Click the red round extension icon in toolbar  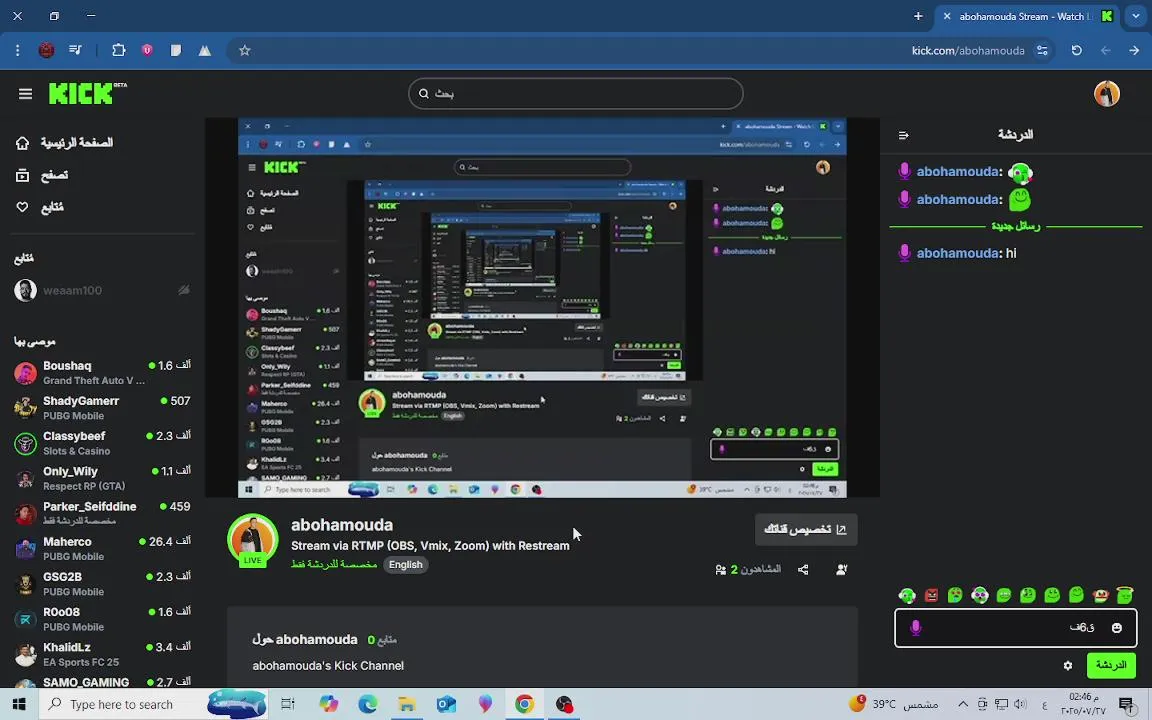(46, 50)
